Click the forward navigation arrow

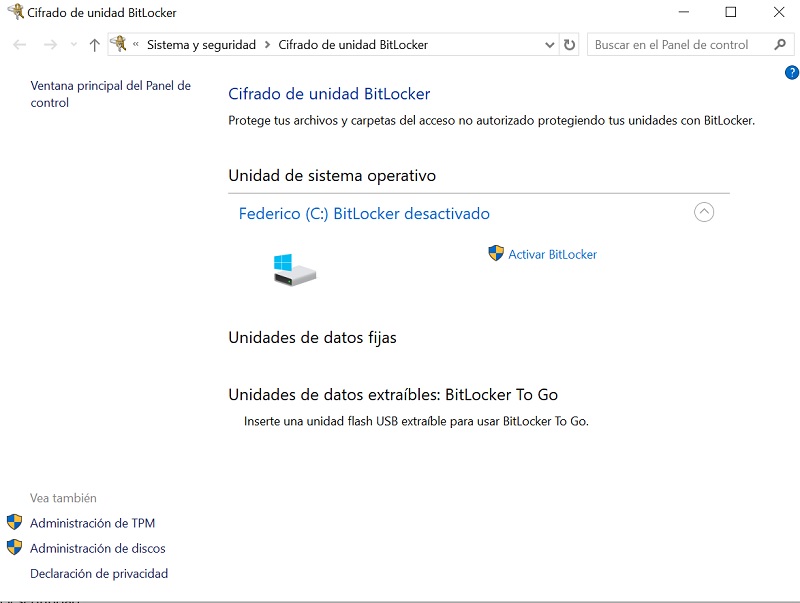click(50, 45)
